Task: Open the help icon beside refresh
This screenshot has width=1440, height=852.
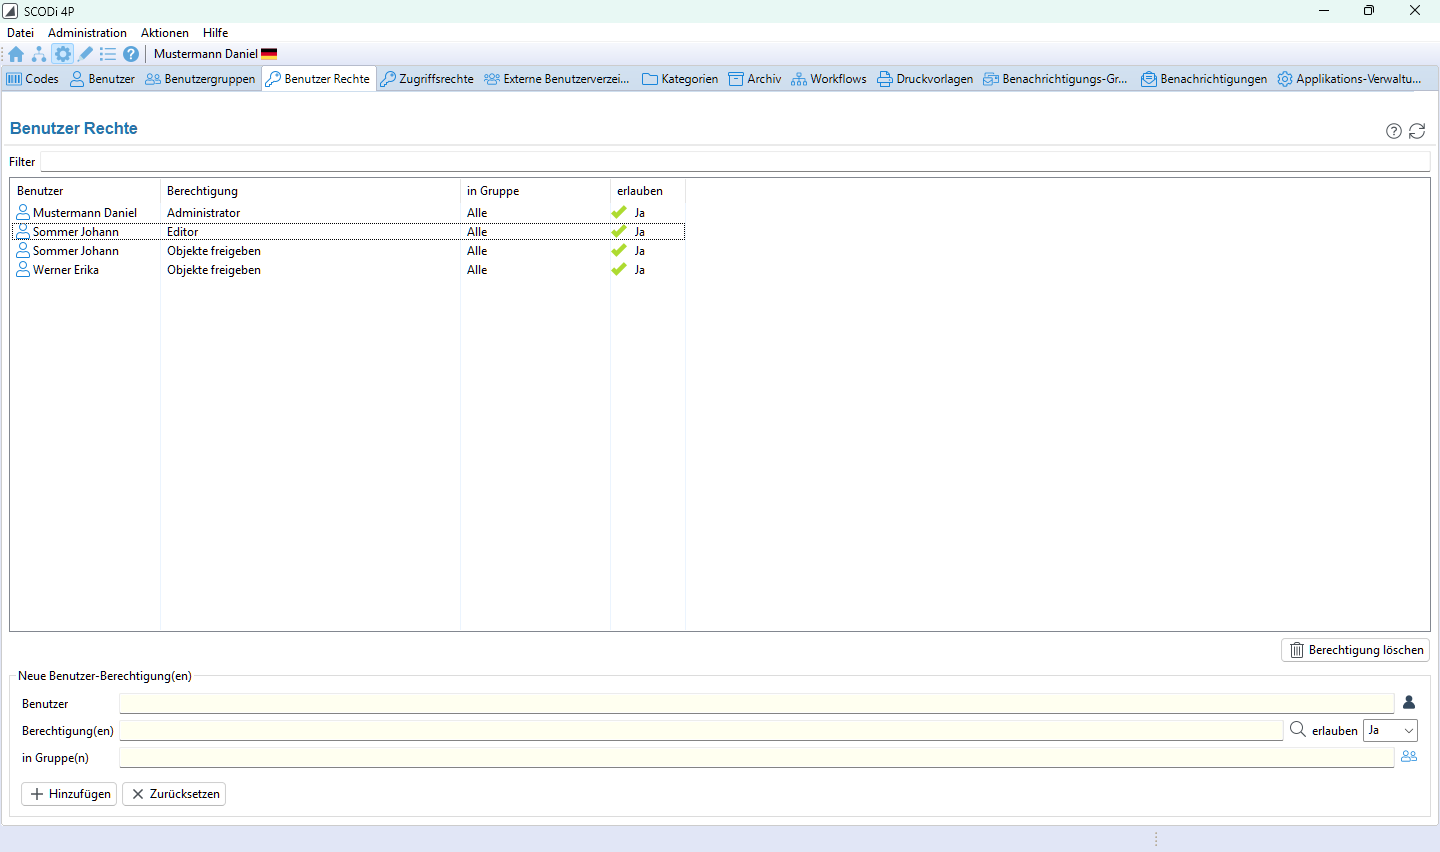Action: click(1393, 131)
